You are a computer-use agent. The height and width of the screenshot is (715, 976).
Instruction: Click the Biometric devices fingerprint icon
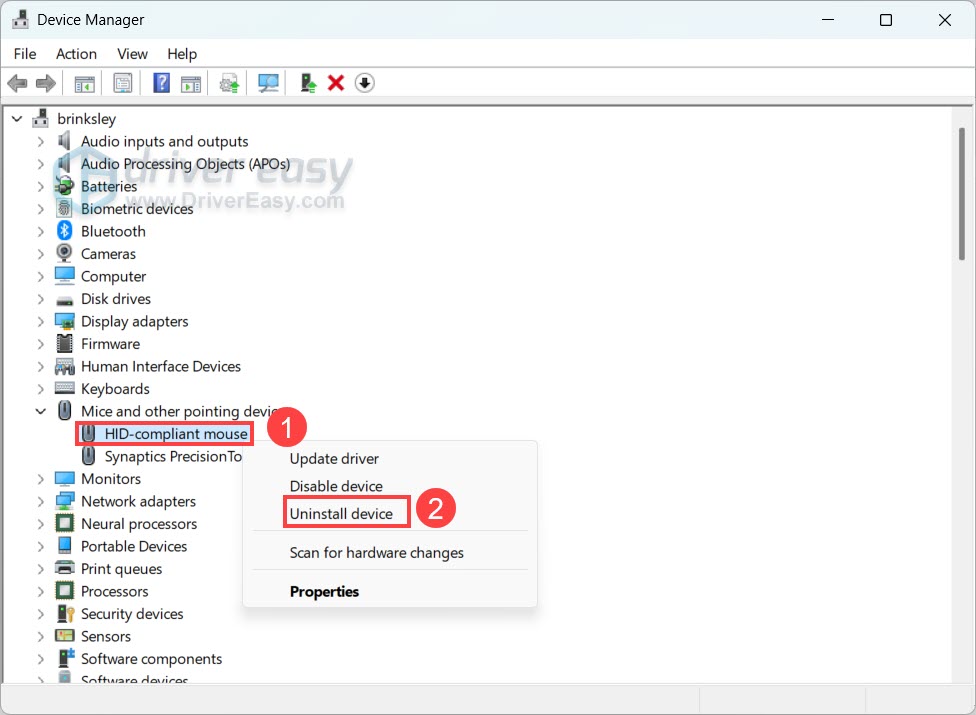(64, 208)
